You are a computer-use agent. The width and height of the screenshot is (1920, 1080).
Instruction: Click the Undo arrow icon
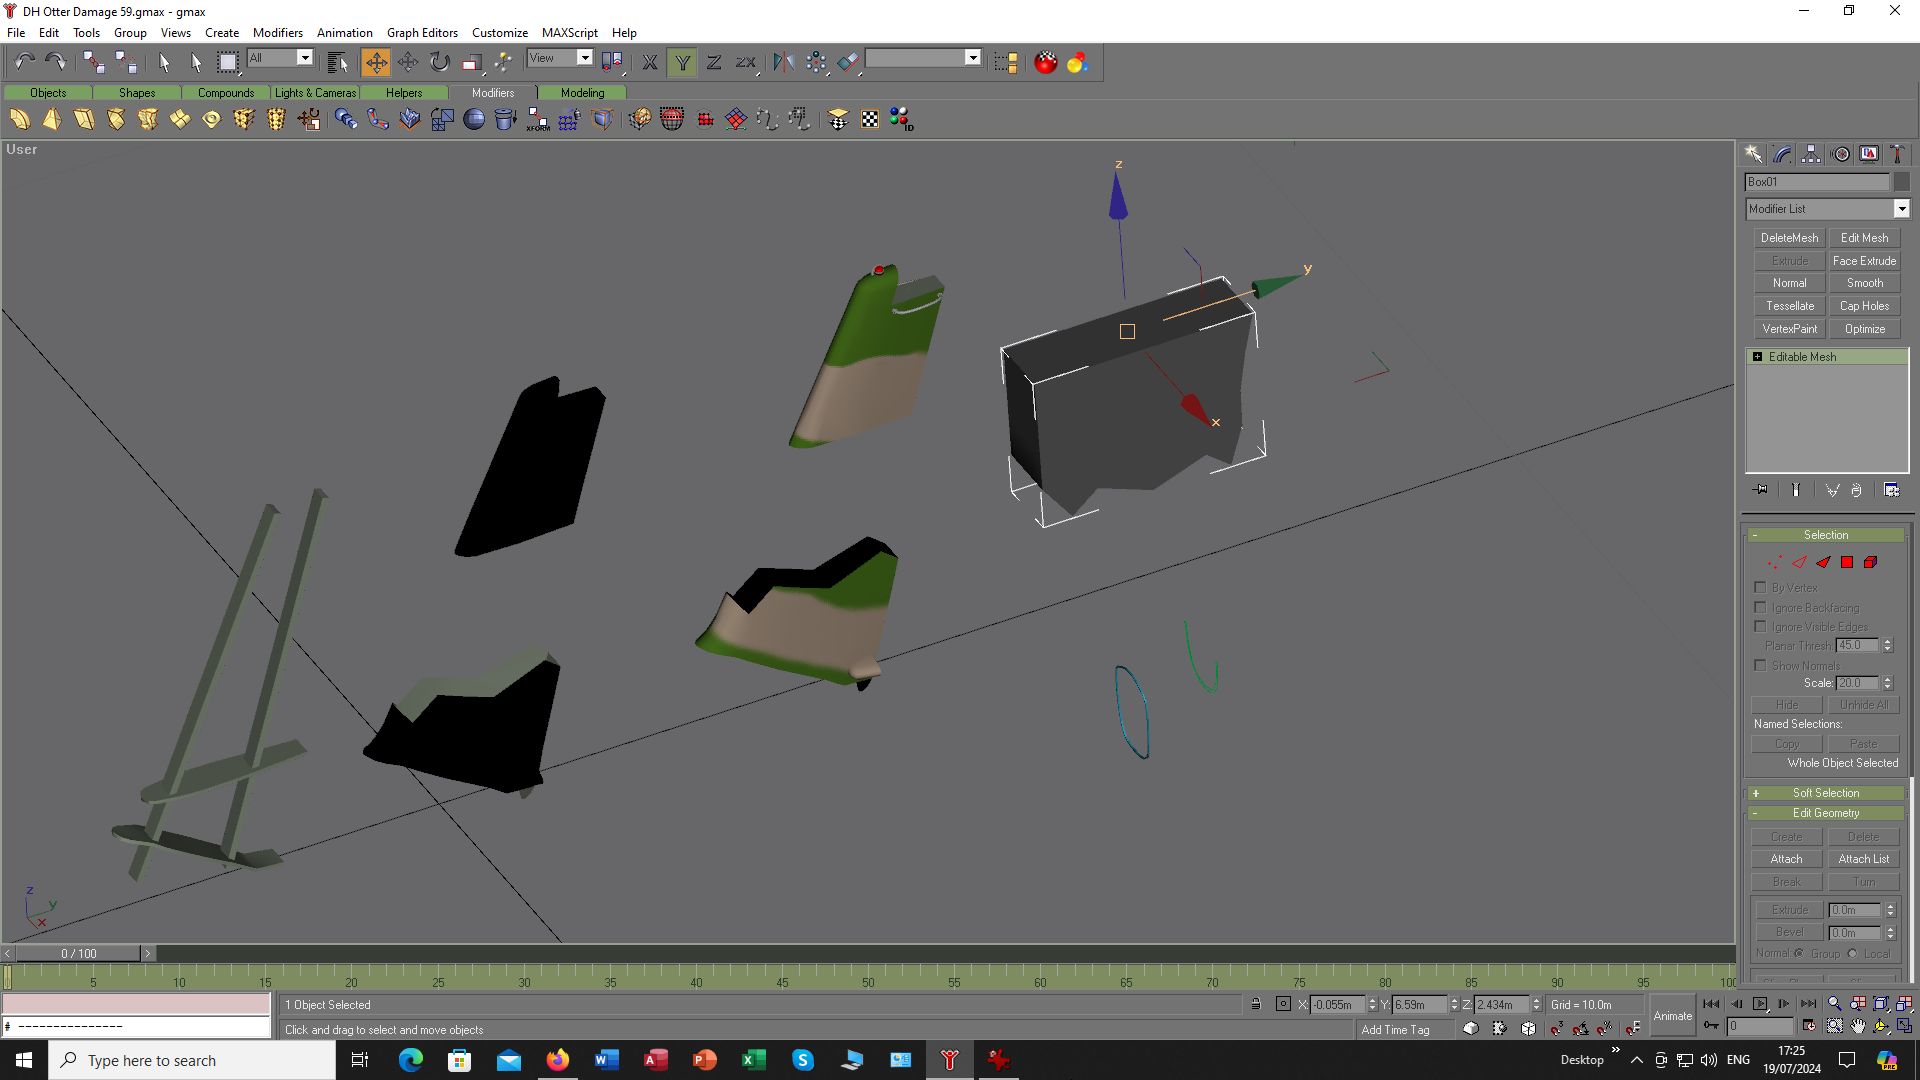24,62
